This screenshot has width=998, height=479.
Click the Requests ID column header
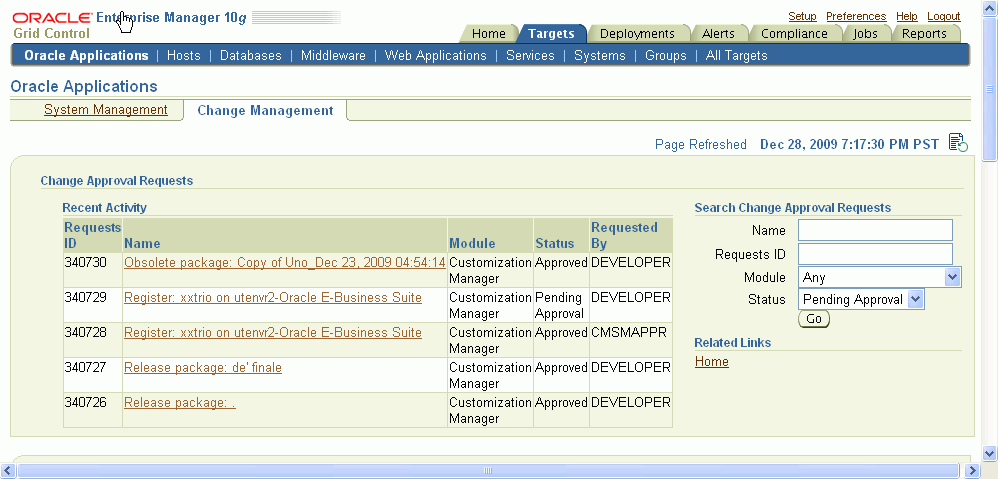click(92, 235)
